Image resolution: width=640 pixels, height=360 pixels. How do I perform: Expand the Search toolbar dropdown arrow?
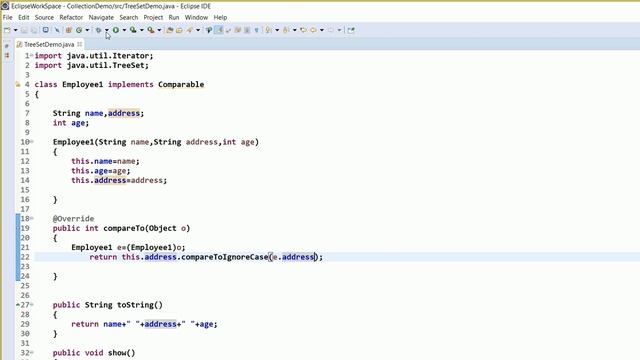pyautogui.click(x=198, y=30)
